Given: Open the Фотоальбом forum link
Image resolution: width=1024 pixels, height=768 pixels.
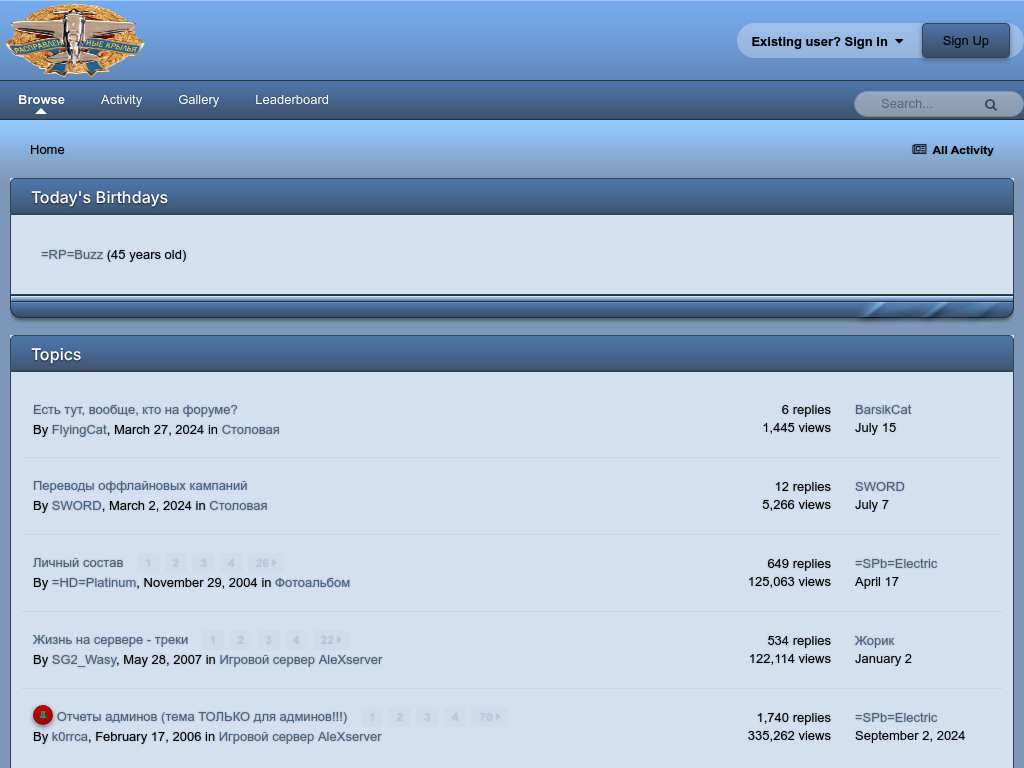Looking at the screenshot, I should click(x=312, y=583).
